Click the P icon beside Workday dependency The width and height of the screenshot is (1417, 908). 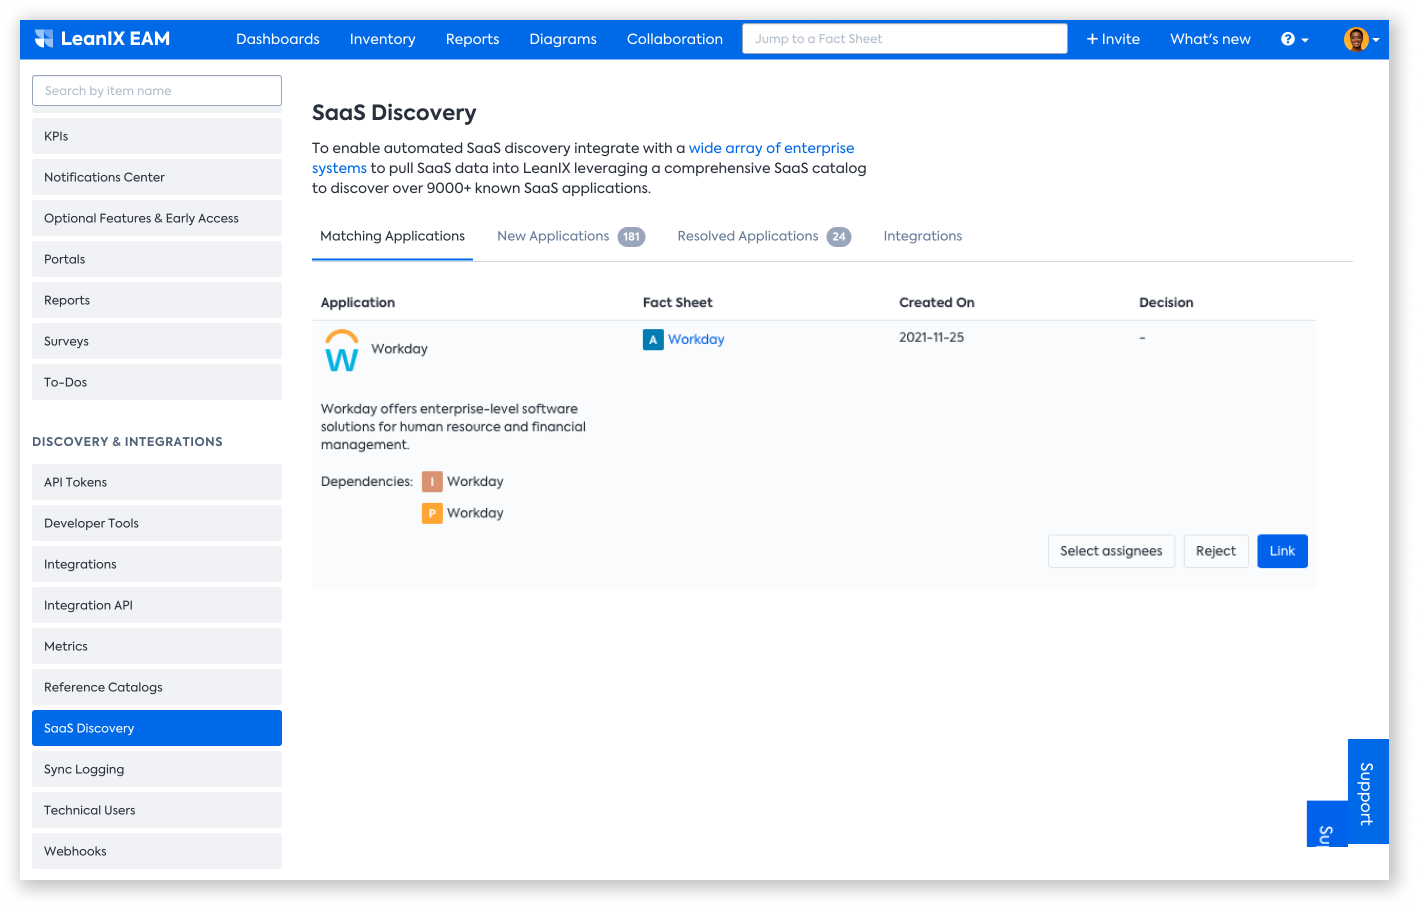(432, 513)
